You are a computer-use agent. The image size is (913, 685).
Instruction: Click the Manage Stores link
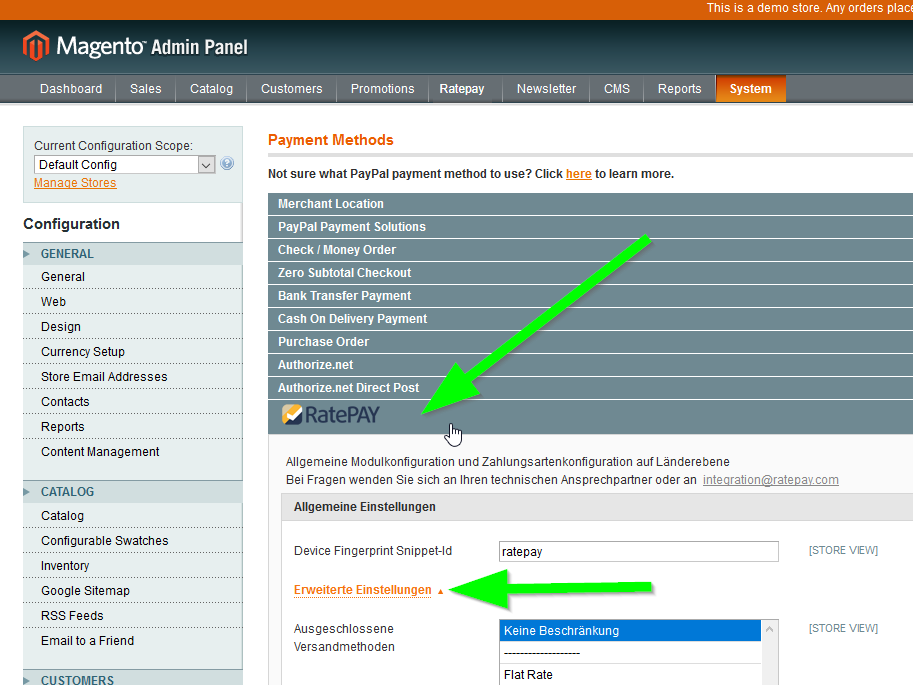(x=75, y=183)
